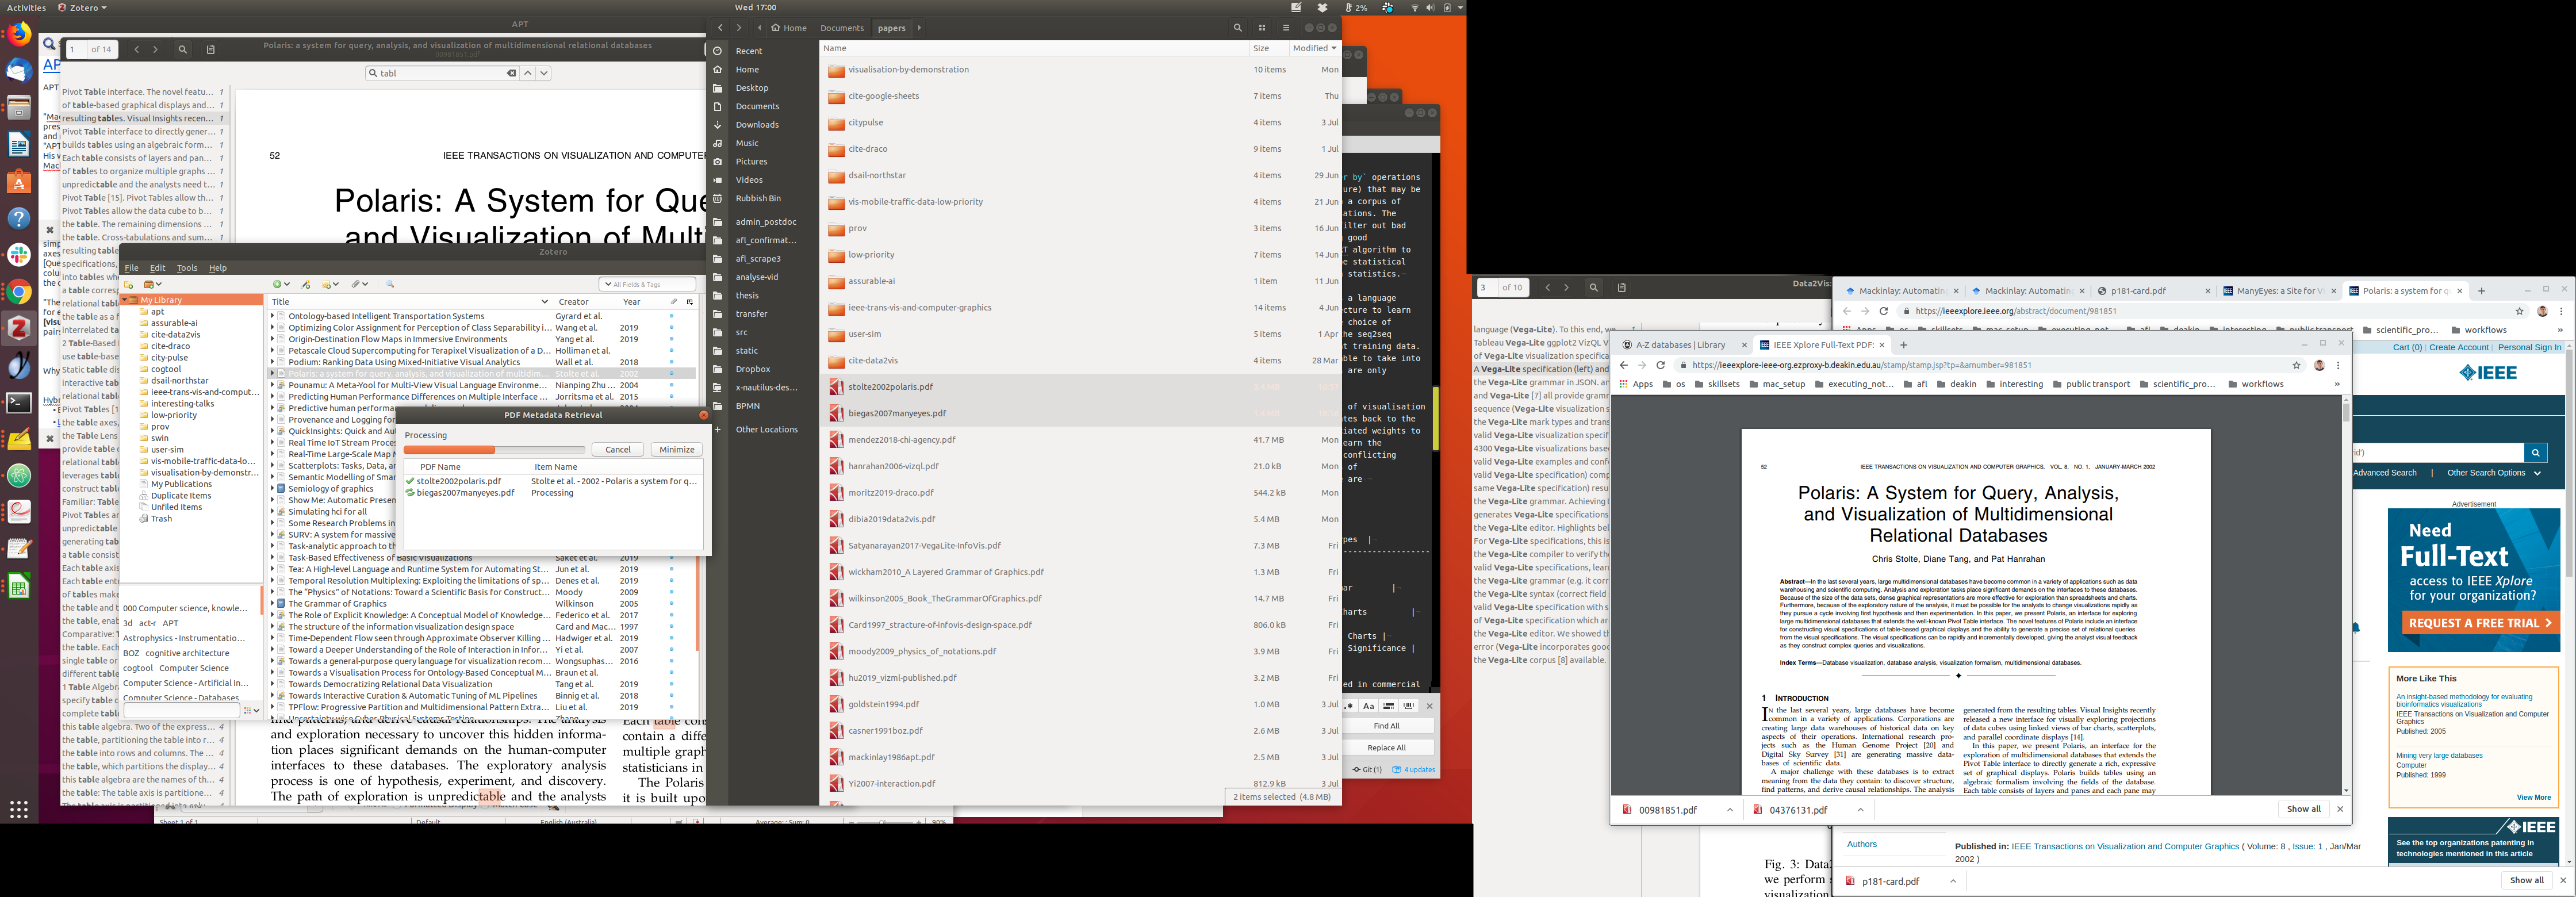
Task: Toggle regex search option button
Action: 1350,706
